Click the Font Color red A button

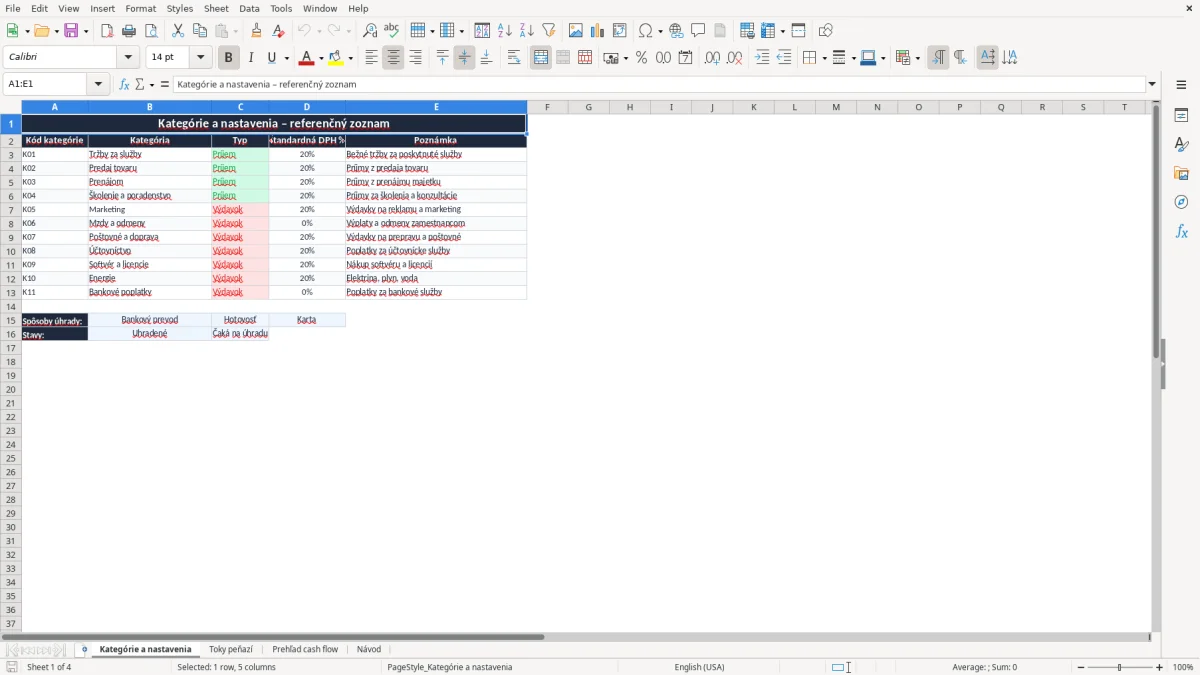click(x=306, y=58)
